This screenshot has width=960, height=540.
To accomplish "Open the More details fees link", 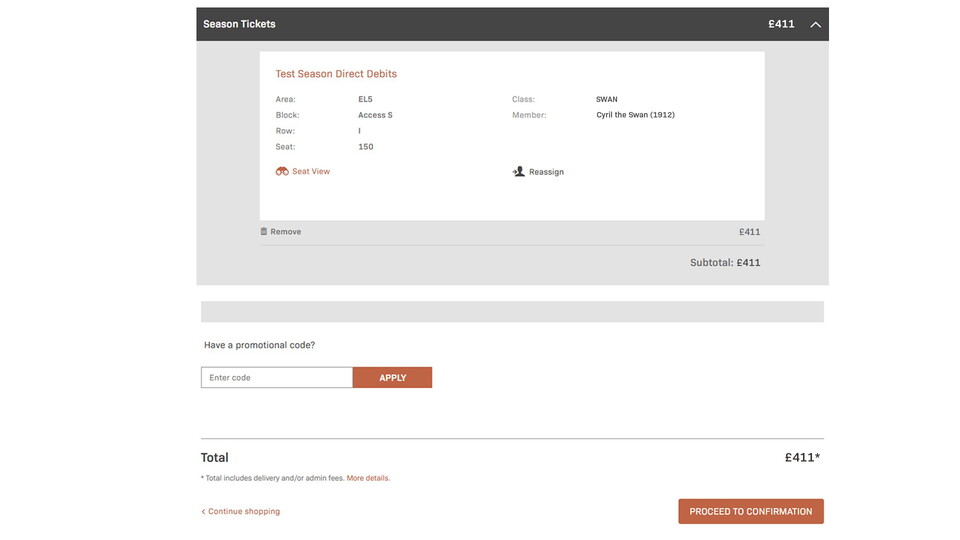I will pyautogui.click(x=368, y=479).
